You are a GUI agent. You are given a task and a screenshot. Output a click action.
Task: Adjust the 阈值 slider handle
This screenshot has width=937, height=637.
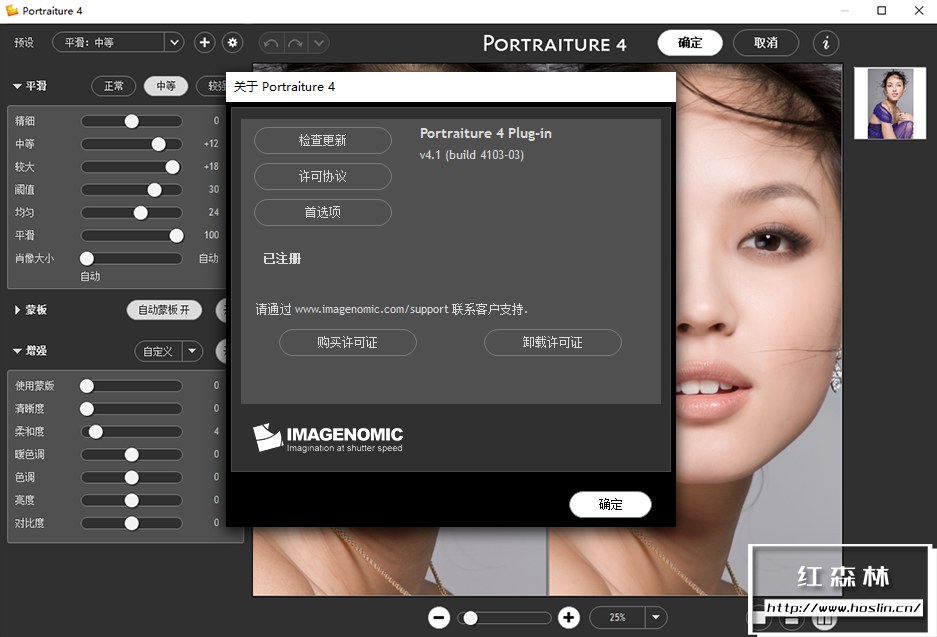point(154,190)
